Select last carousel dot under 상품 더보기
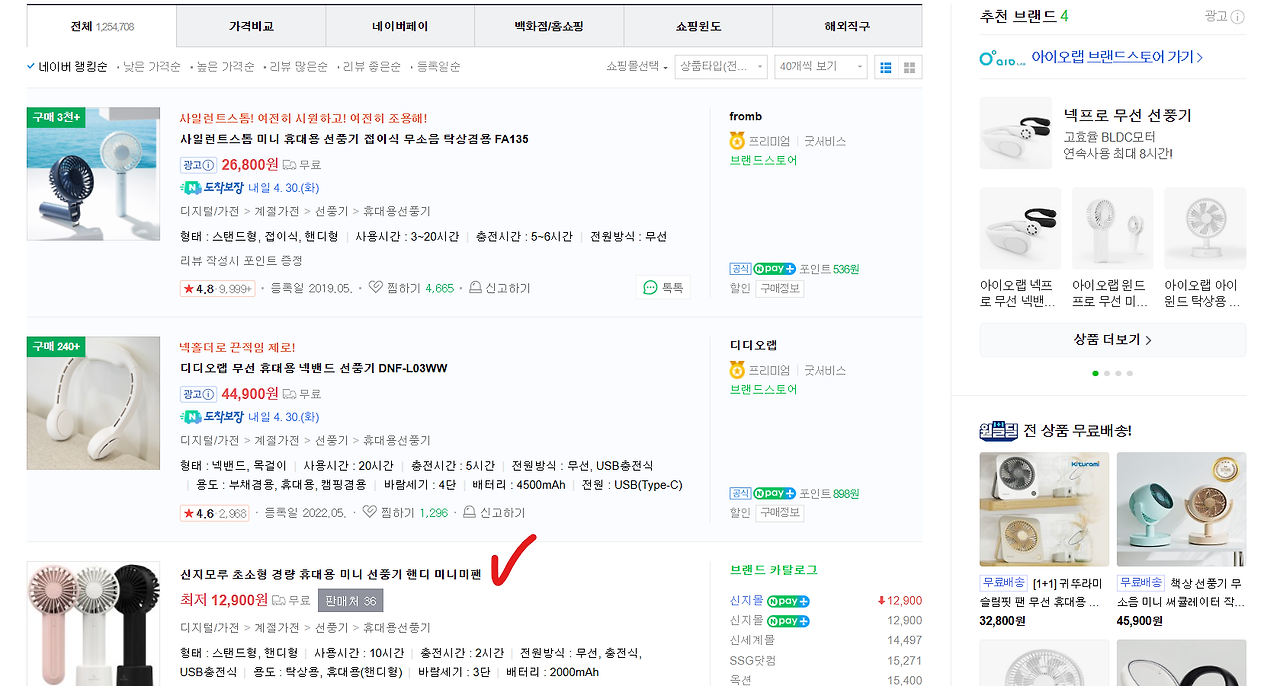Screen dimensions: 1280x686 coord(1130,373)
